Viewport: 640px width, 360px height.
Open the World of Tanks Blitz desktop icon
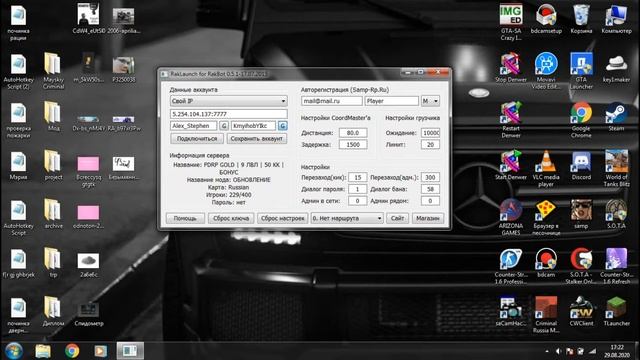(x=616, y=168)
